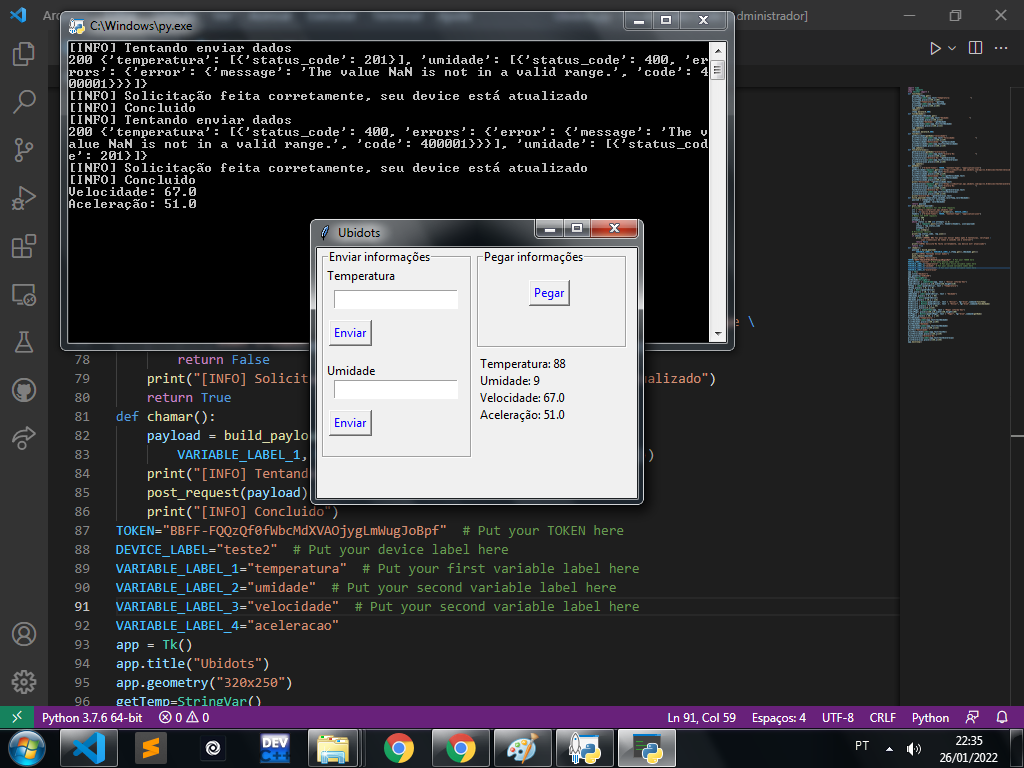The image size is (1024, 768).
Task: Click the console scrollbar thumb
Action: point(717,69)
